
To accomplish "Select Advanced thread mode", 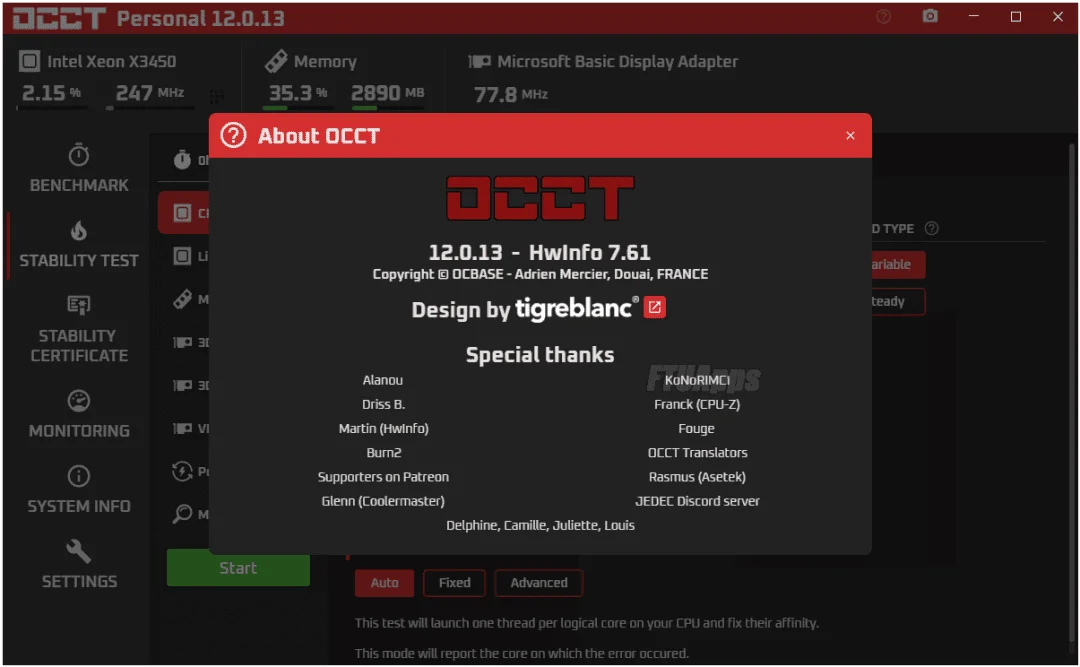I will pyautogui.click(x=539, y=583).
